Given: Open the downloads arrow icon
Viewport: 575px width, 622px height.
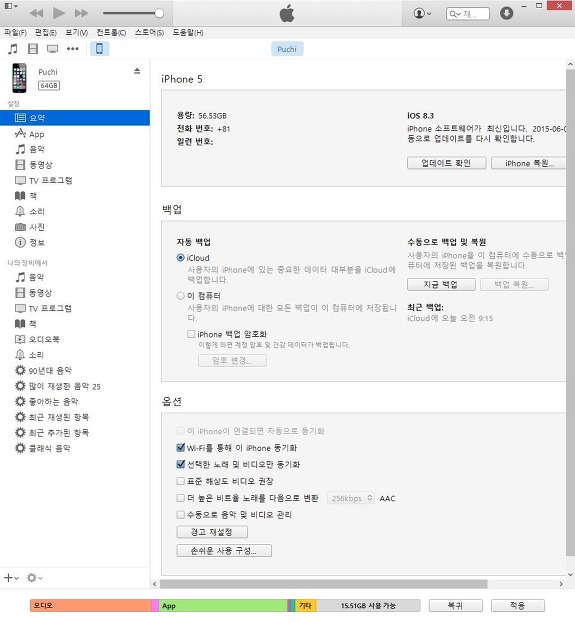Looking at the screenshot, I should [x=506, y=13].
